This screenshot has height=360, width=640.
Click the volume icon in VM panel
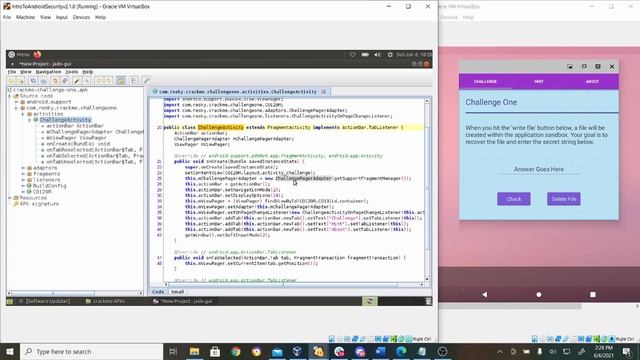pos(378,55)
